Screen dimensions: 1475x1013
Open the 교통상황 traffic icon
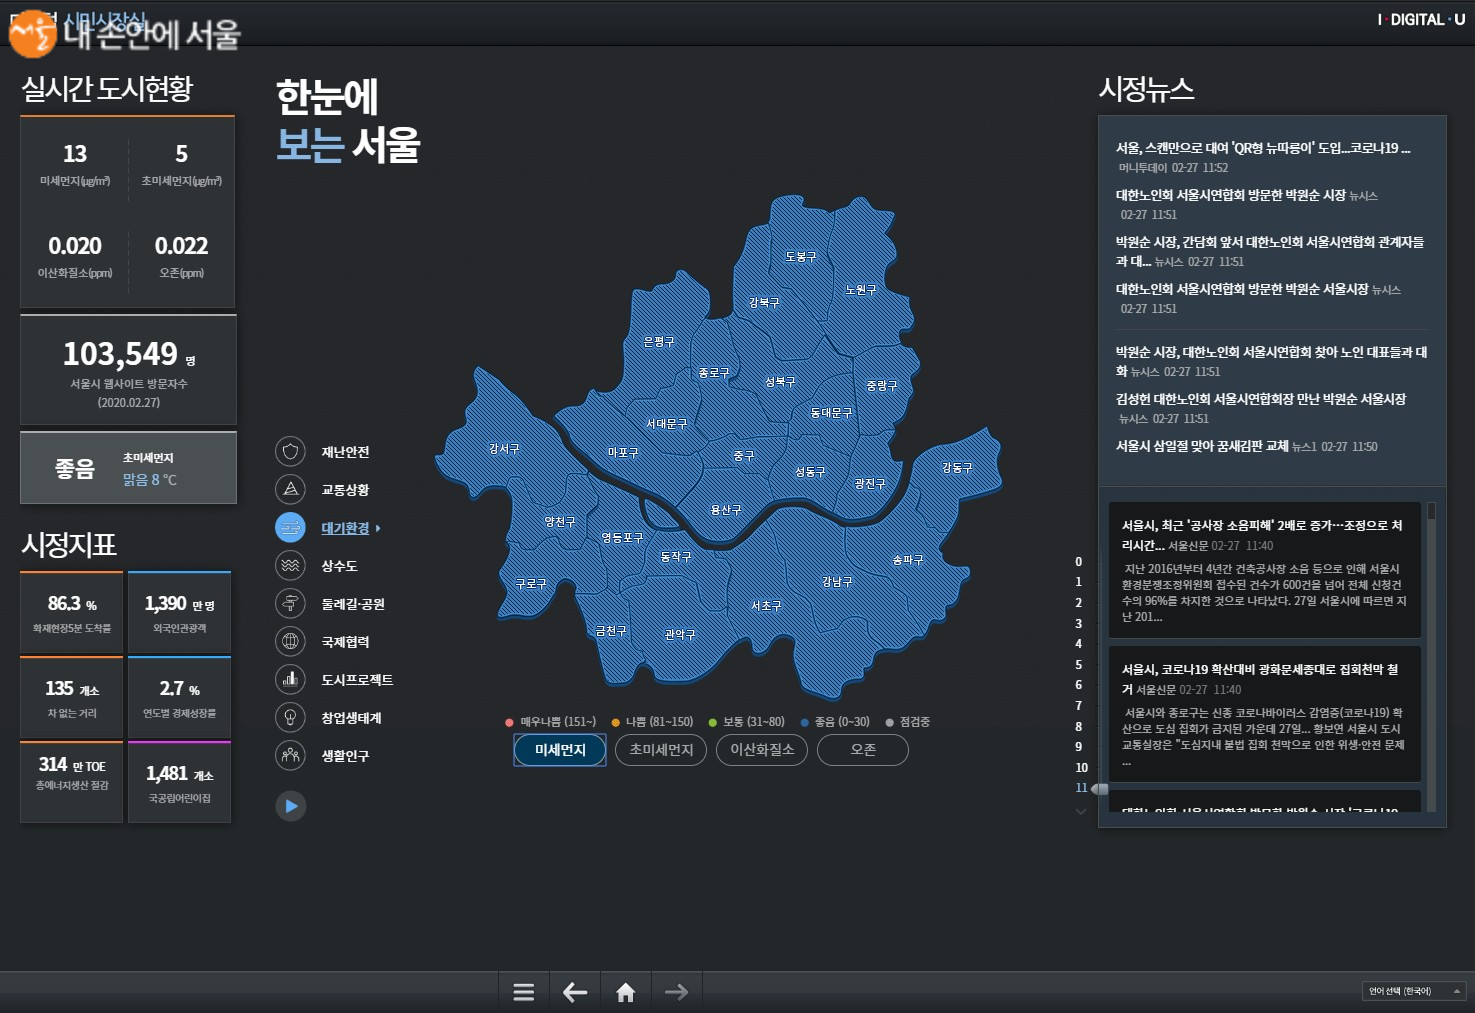point(290,489)
